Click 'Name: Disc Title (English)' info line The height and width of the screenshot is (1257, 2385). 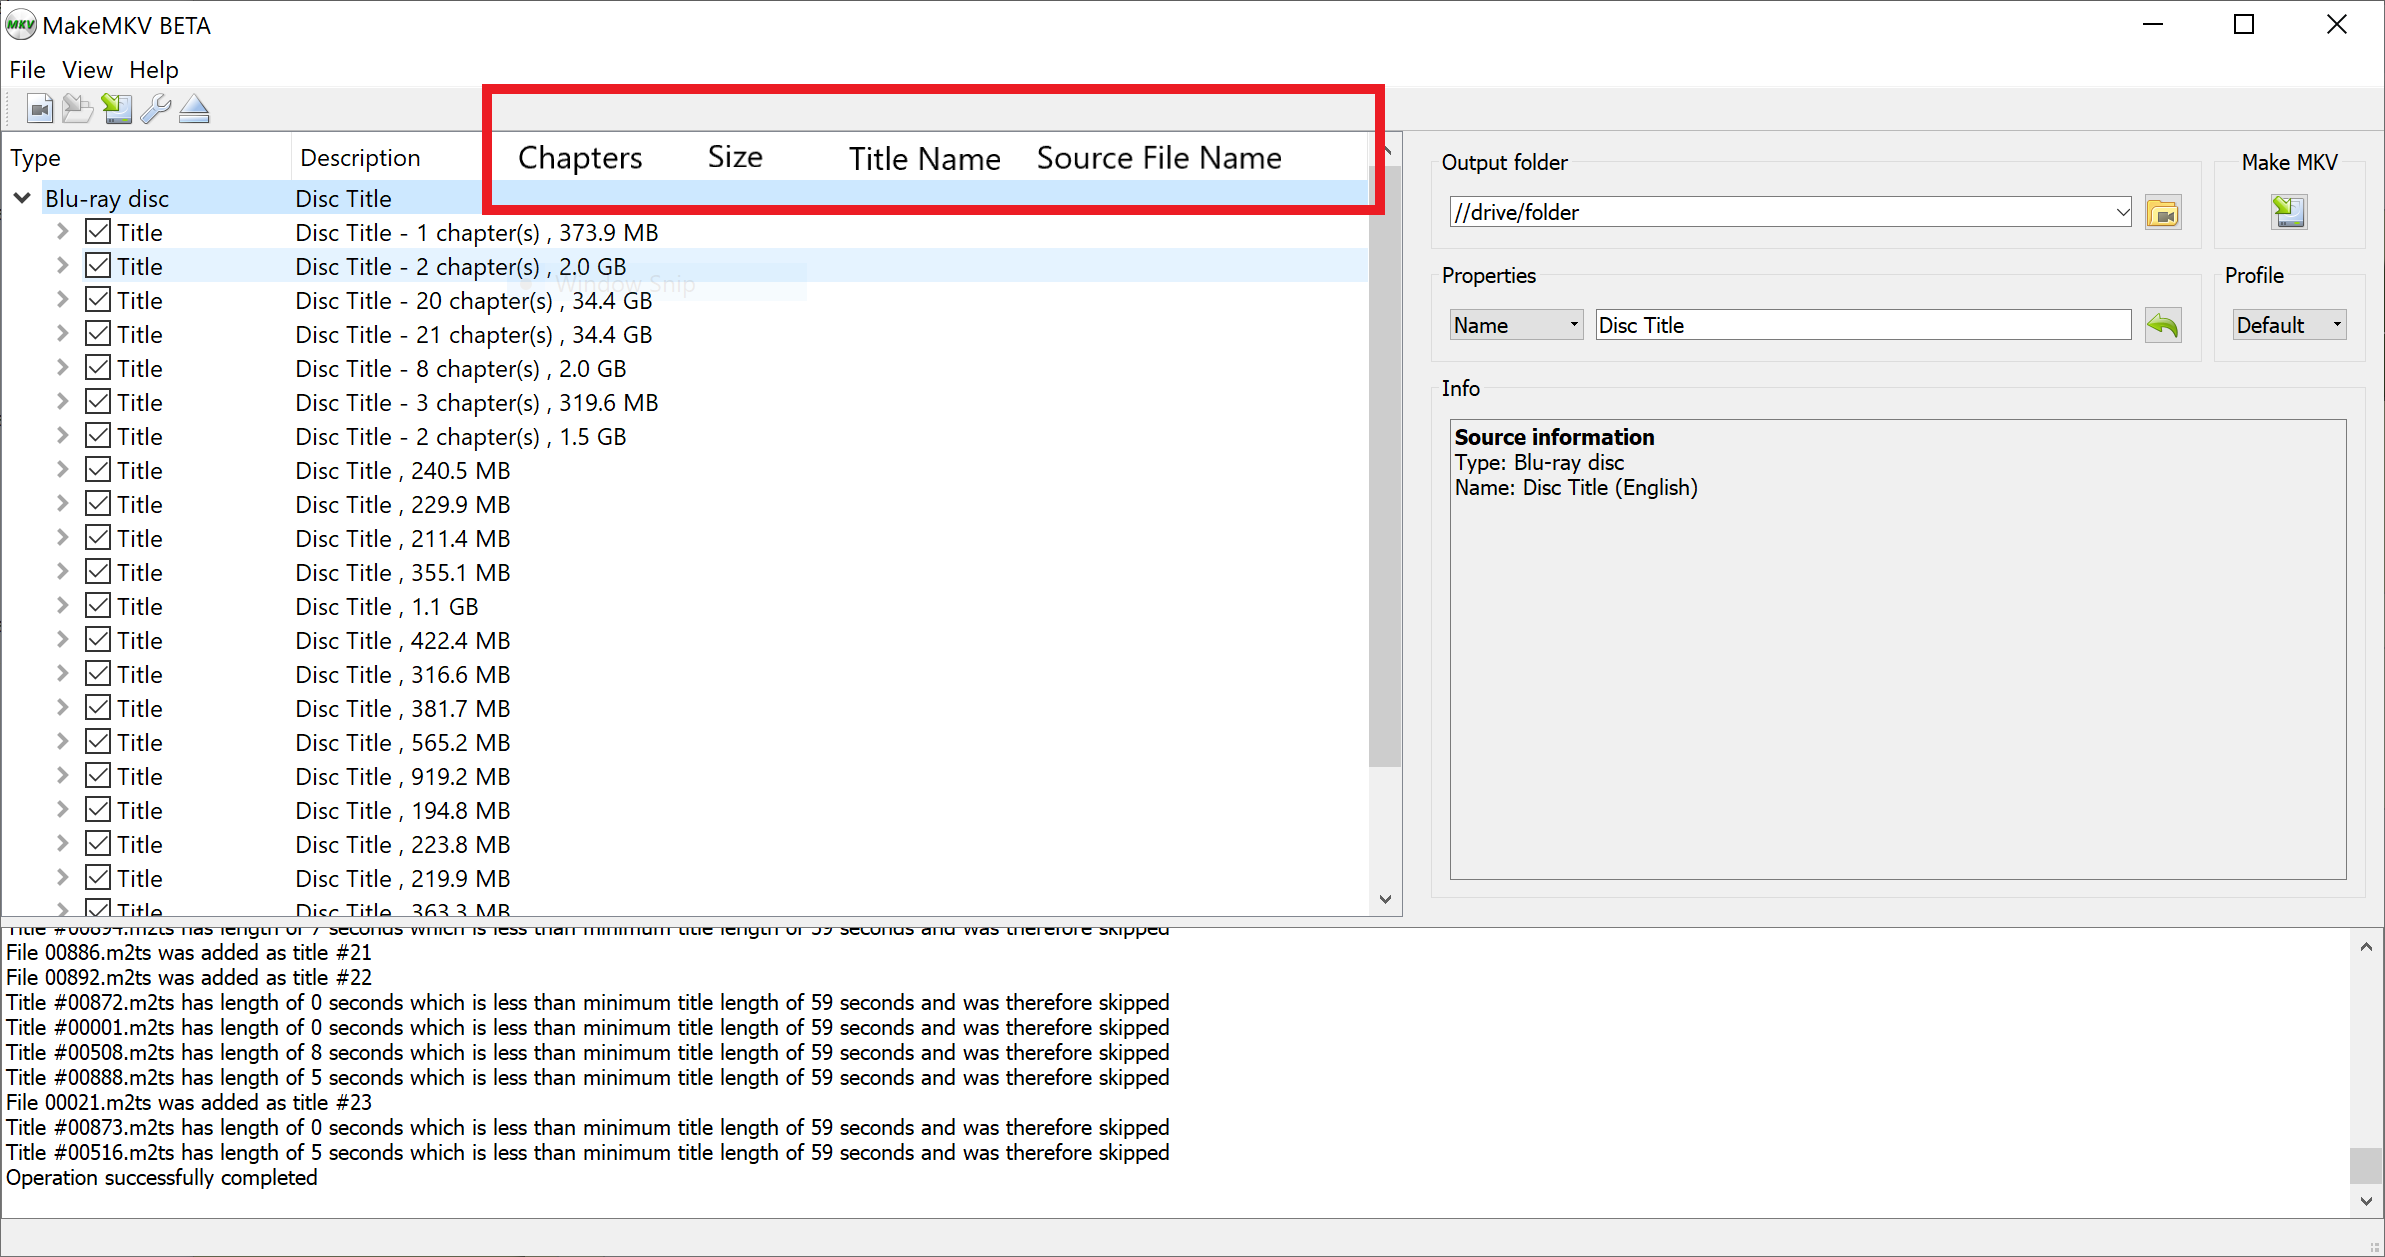(x=1576, y=488)
